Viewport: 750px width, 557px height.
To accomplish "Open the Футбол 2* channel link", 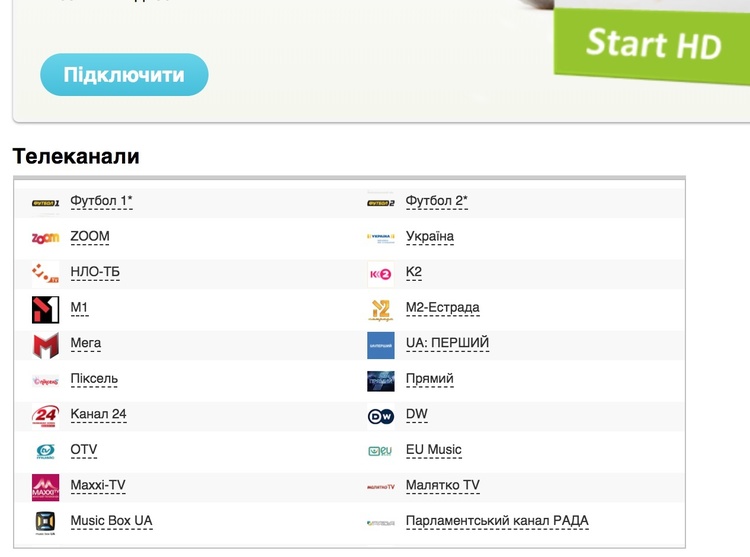I will [436, 201].
